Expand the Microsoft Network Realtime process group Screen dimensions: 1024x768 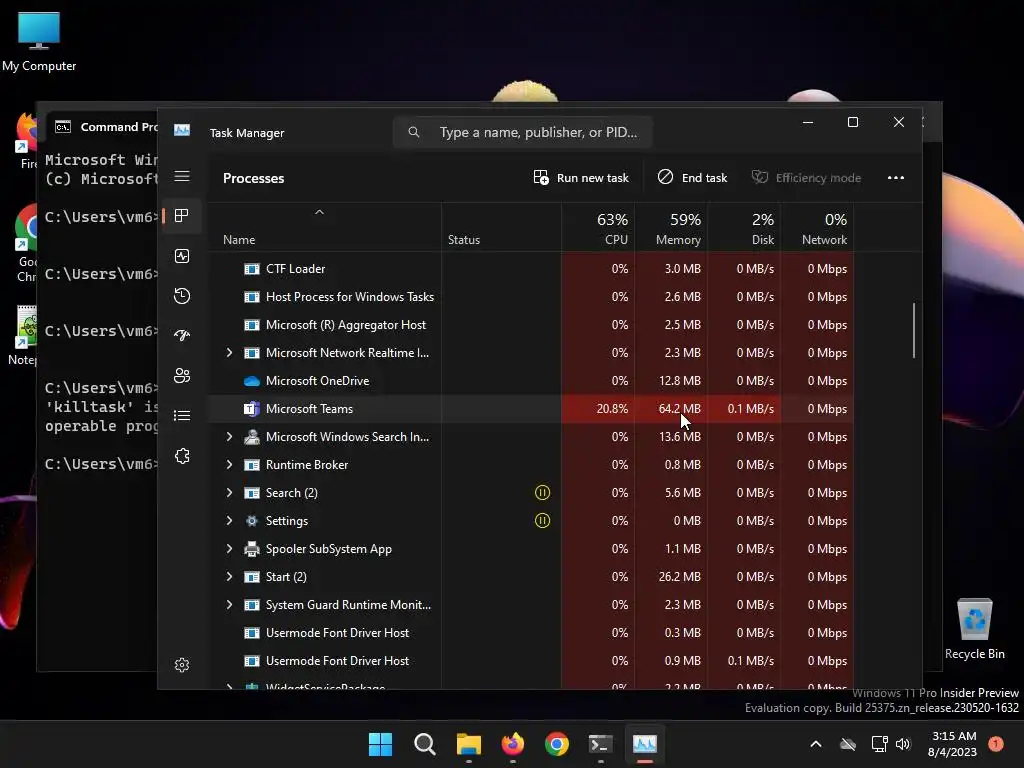tap(229, 353)
